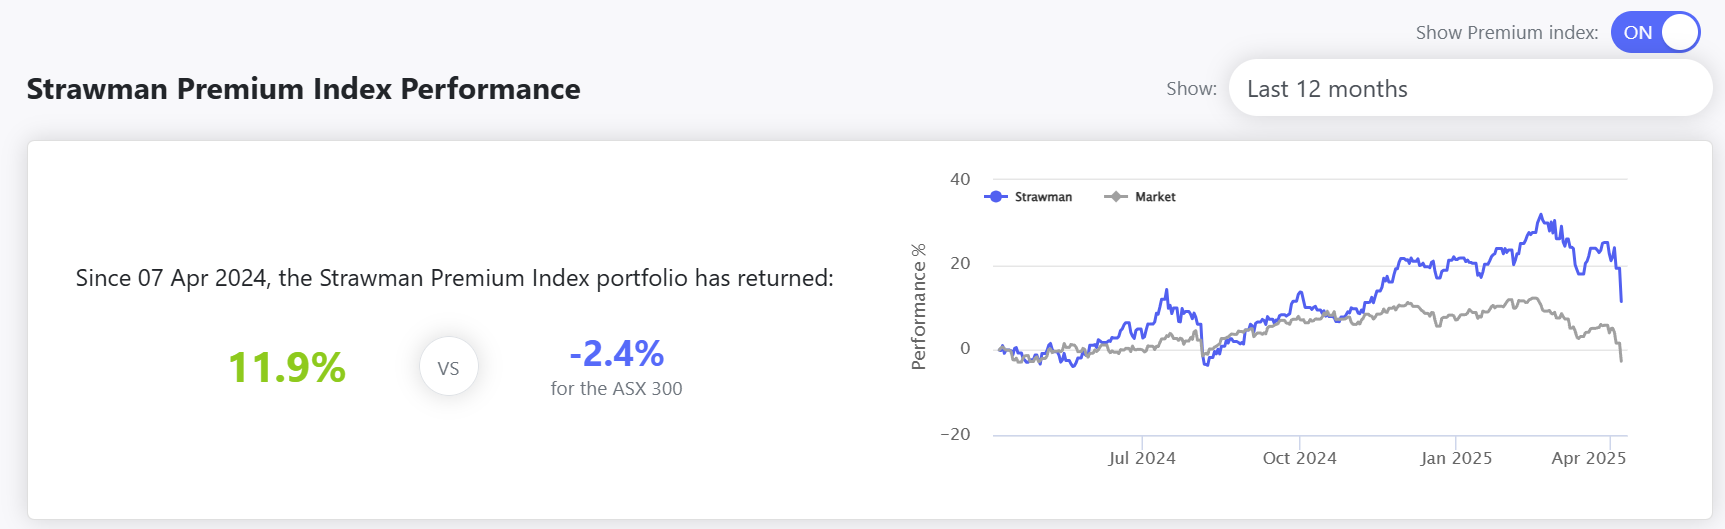Image resolution: width=1725 pixels, height=529 pixels.
Task: Click the Oct 2024 x-axis label
Action: coord(1299,458)
